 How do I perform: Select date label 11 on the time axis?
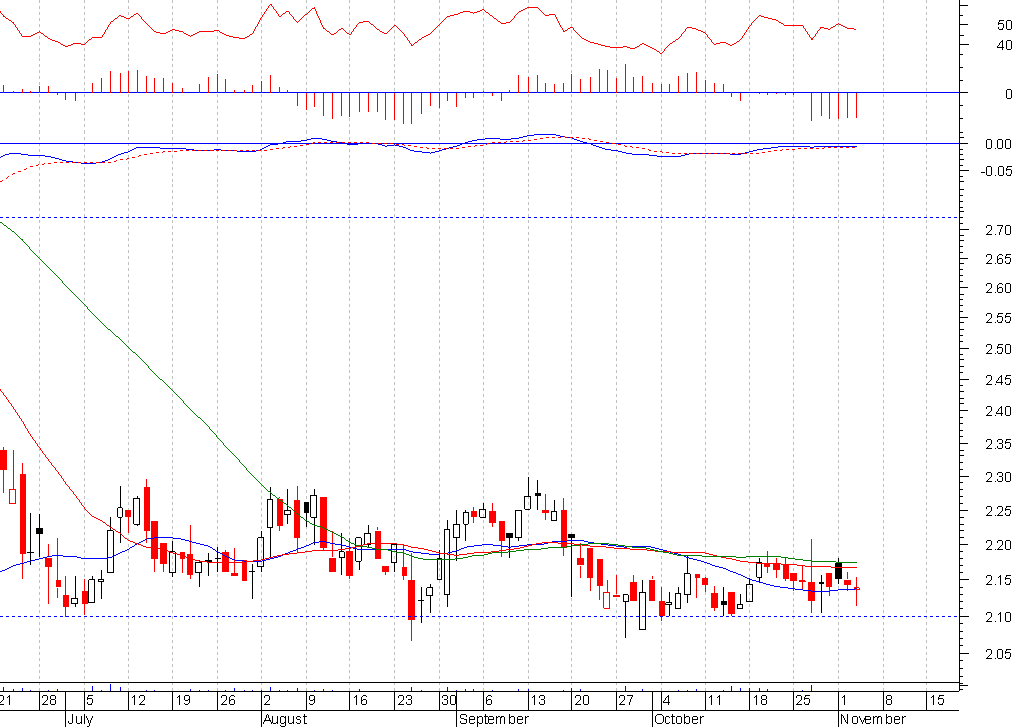click(x=715, y=700)
